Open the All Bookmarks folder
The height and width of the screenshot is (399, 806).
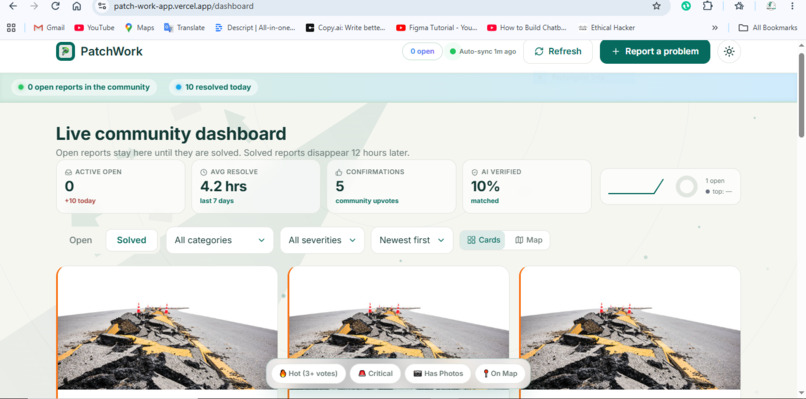tap(768, 28)
